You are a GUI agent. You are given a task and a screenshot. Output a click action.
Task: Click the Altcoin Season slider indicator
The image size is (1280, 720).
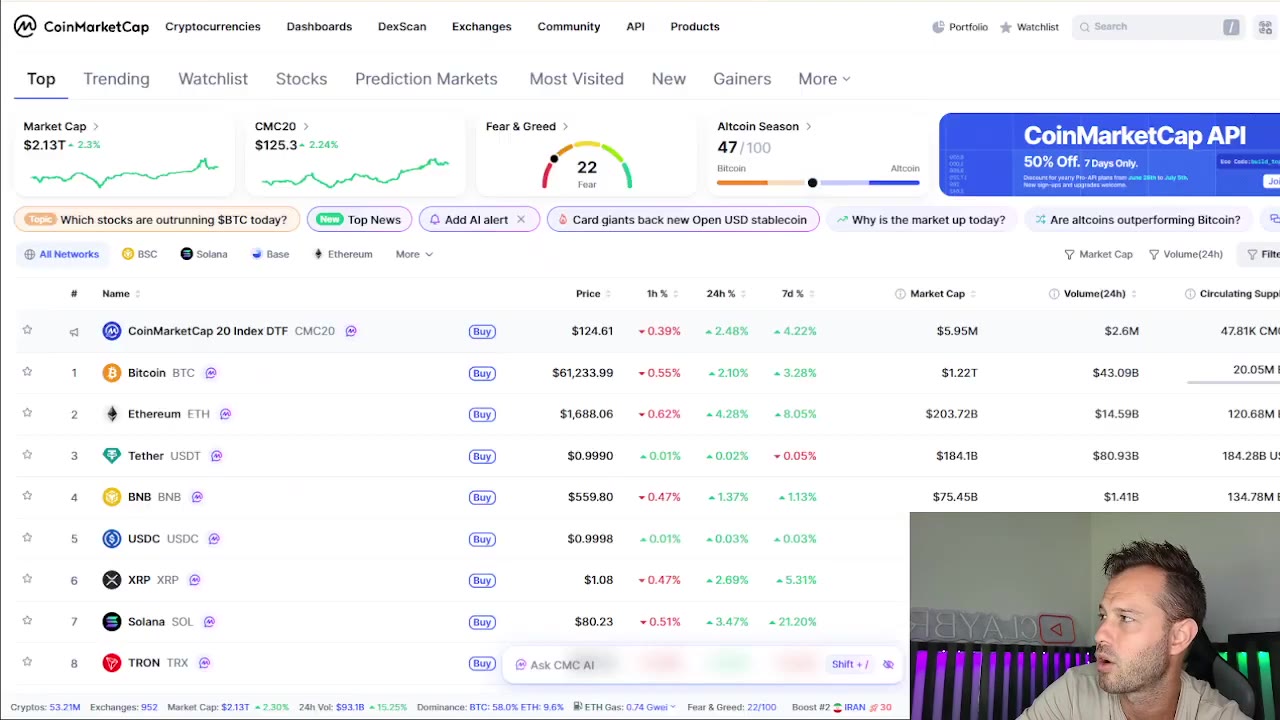coord(812,183)
